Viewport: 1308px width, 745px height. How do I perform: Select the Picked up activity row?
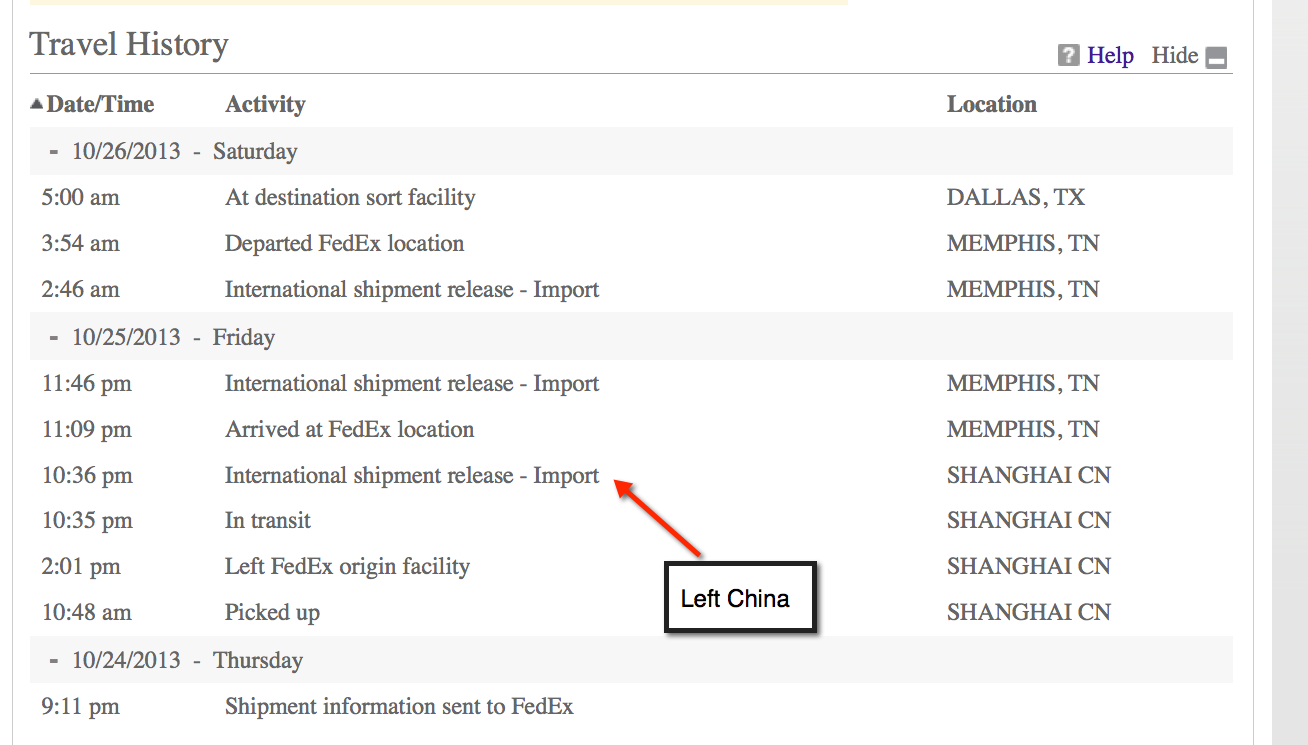click(272, 613)
